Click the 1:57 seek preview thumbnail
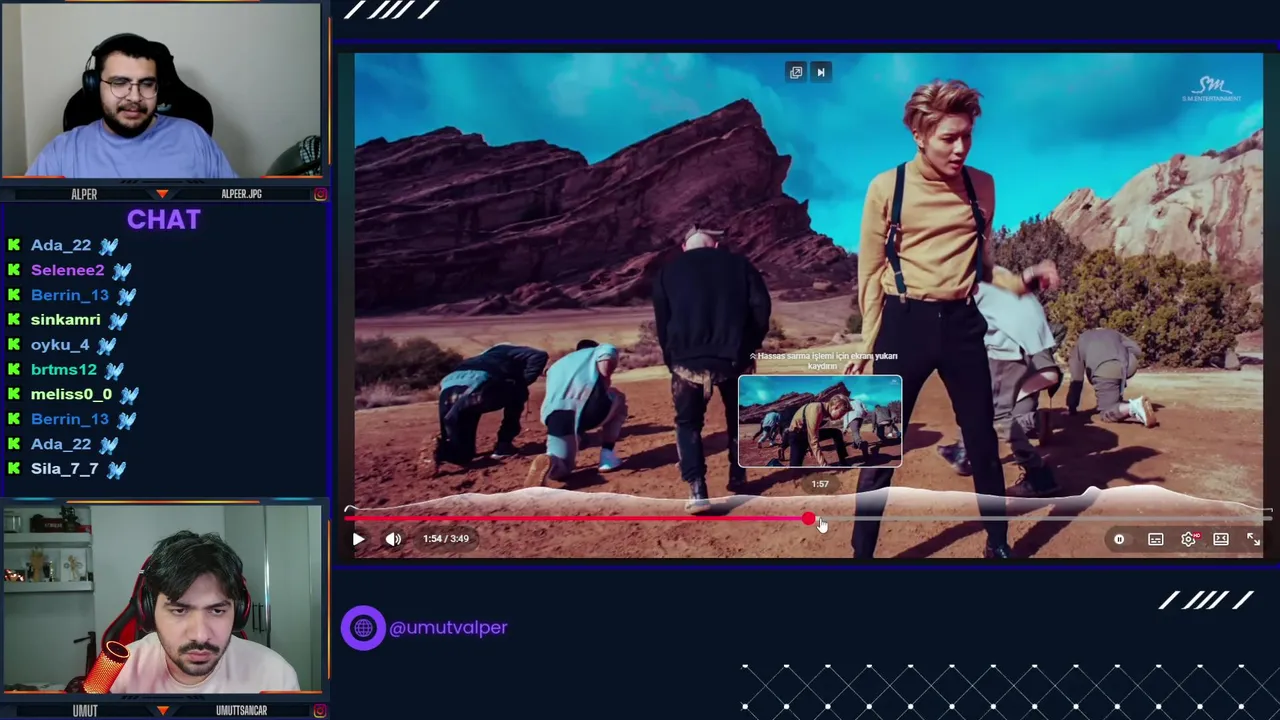The height and width of the screenshot is (720, 1280). pos(820,421)
